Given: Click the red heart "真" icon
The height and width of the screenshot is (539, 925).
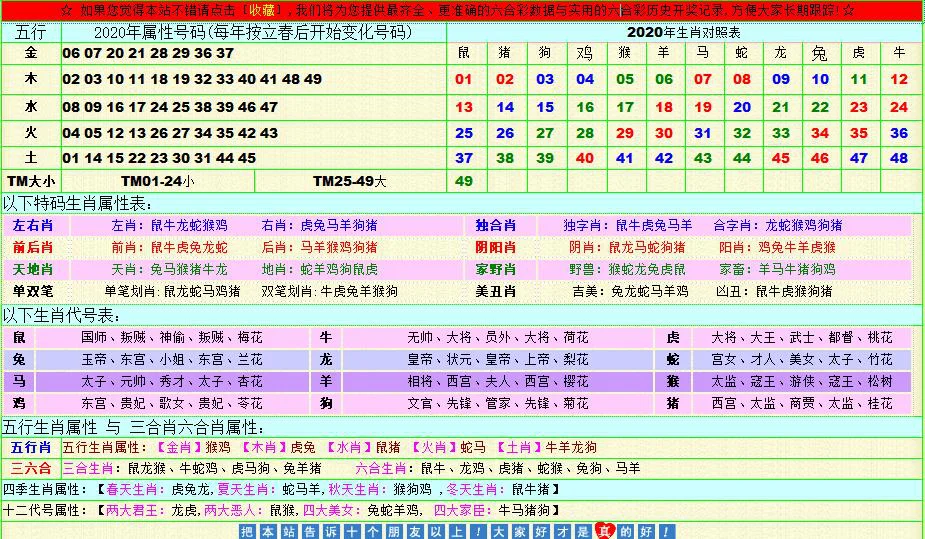Looking at the screenshot, I should click(606, 531).
